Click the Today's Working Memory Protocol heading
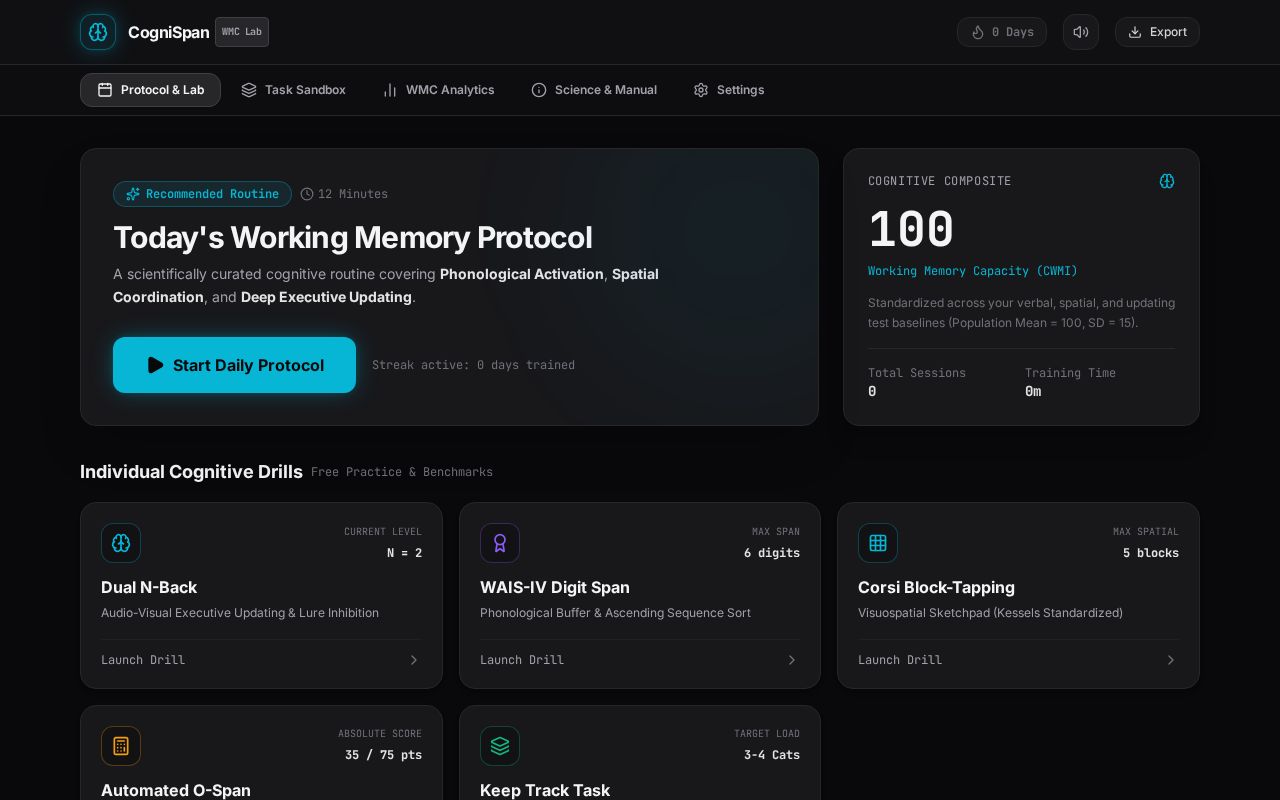The image size is (1280, 800). point(352,238)
